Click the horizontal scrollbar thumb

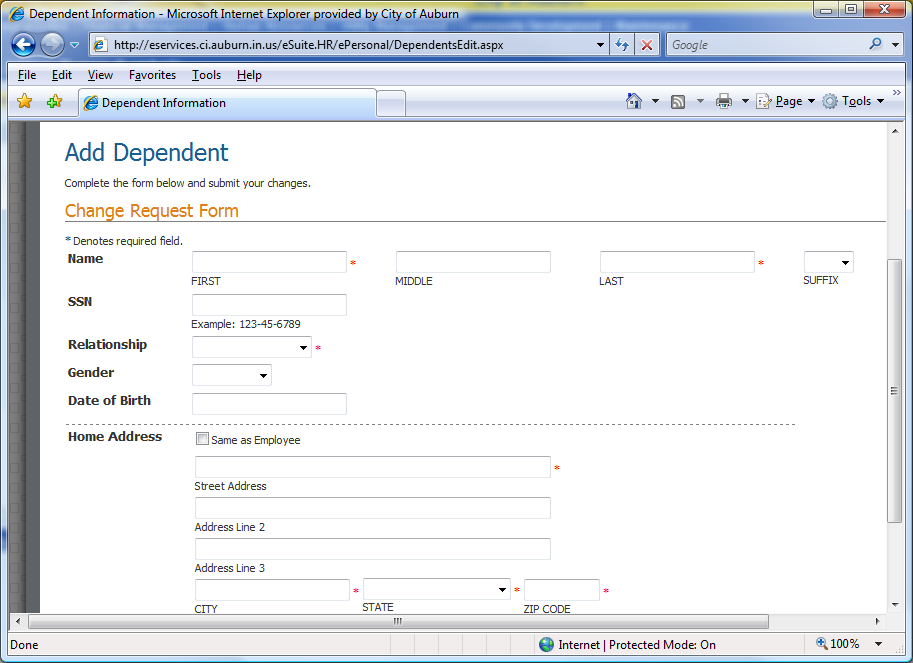(398, 621)
